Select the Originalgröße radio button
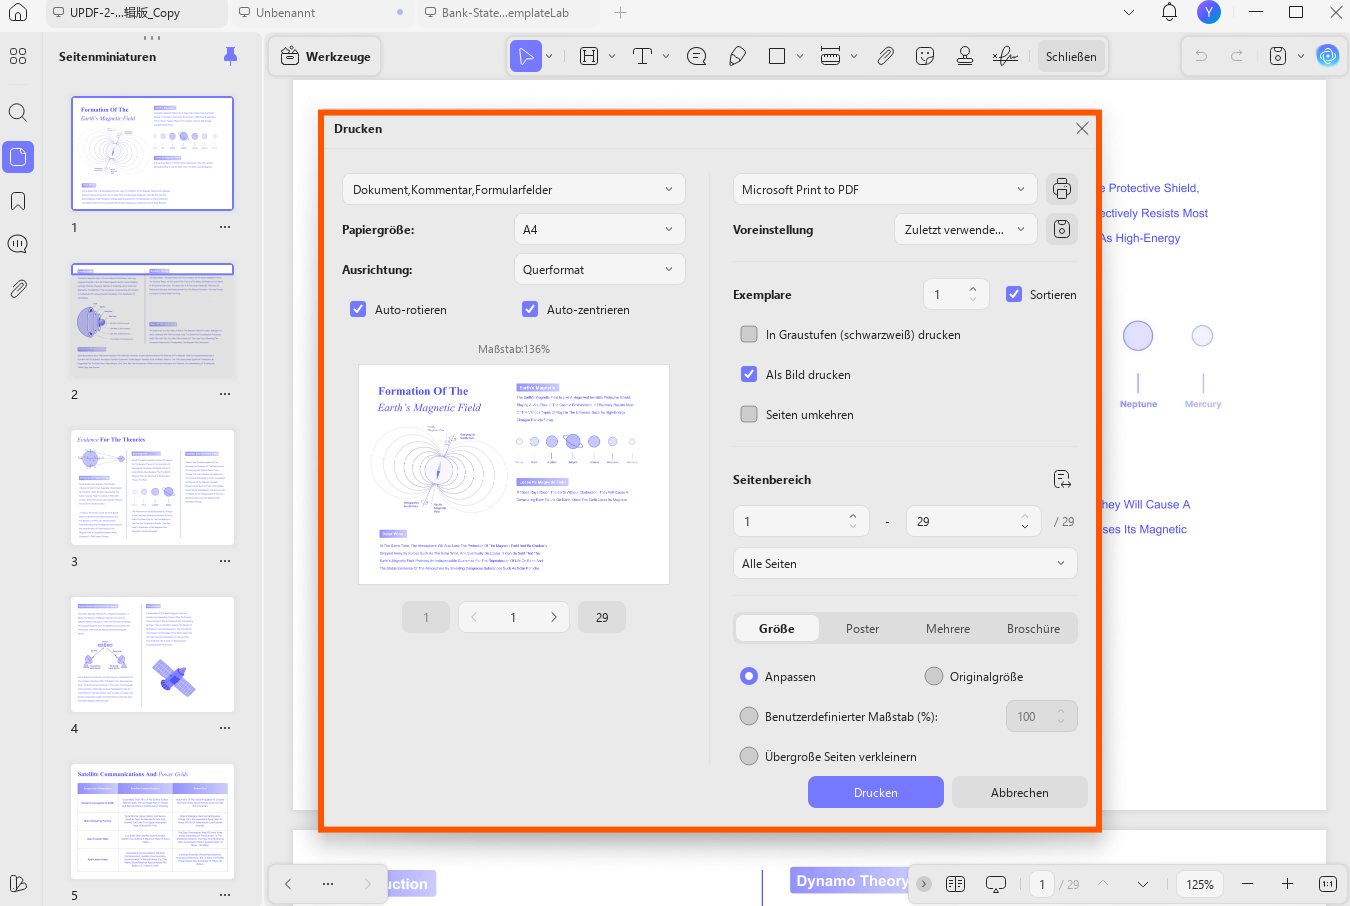The image size is (1350, 906). 934,676
